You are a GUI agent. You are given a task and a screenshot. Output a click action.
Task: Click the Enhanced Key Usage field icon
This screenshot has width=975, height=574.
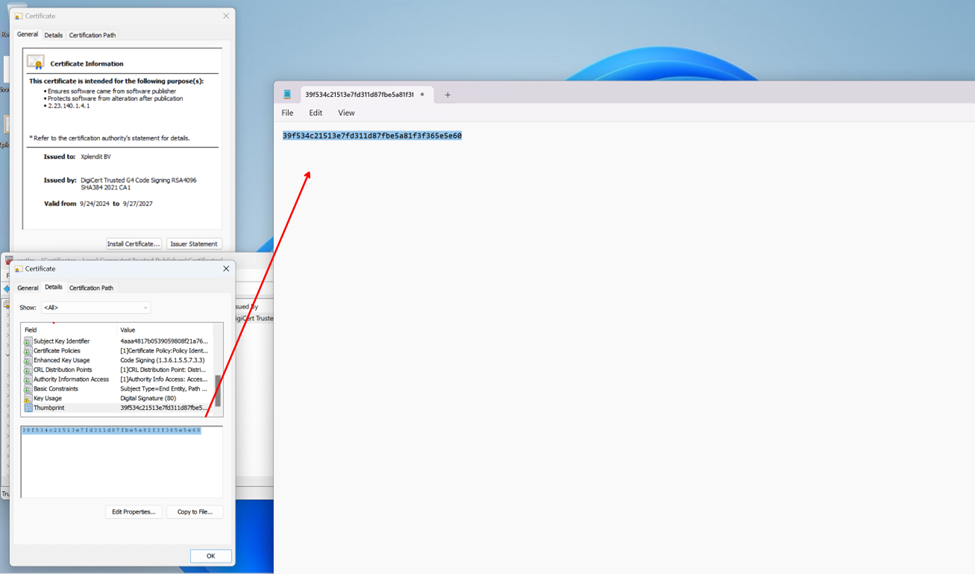(x=28, y=360)
